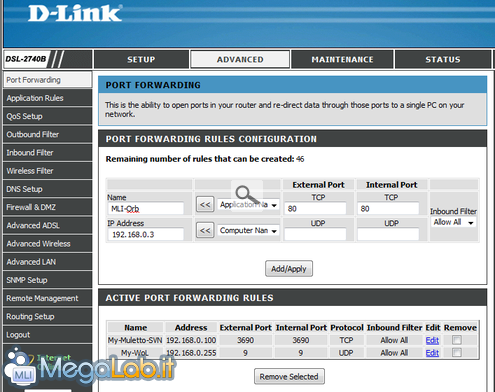Open Advanced ADSL page
Viewport: 495px width, 392px height.
point(47,225)
